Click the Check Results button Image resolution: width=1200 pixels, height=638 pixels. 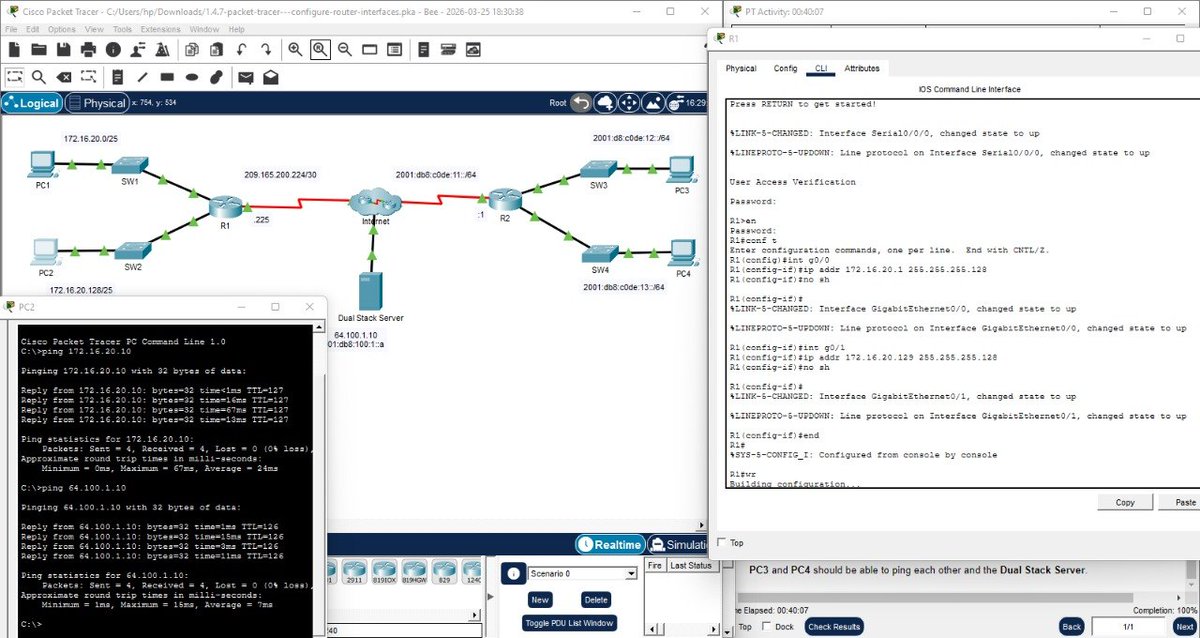[x=833, y=627]
